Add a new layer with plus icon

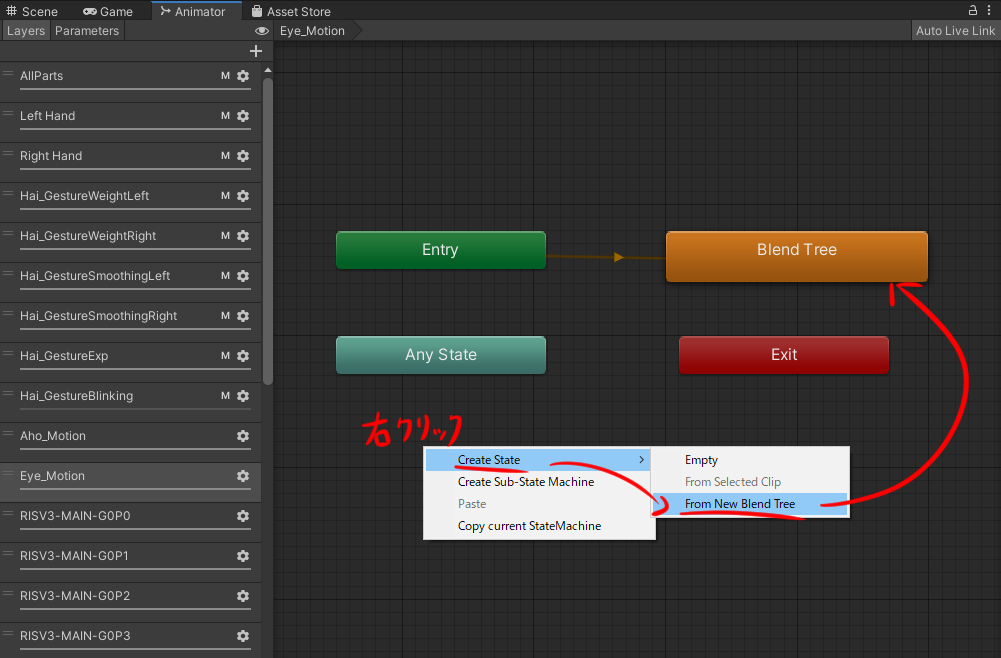pos(256,51)
